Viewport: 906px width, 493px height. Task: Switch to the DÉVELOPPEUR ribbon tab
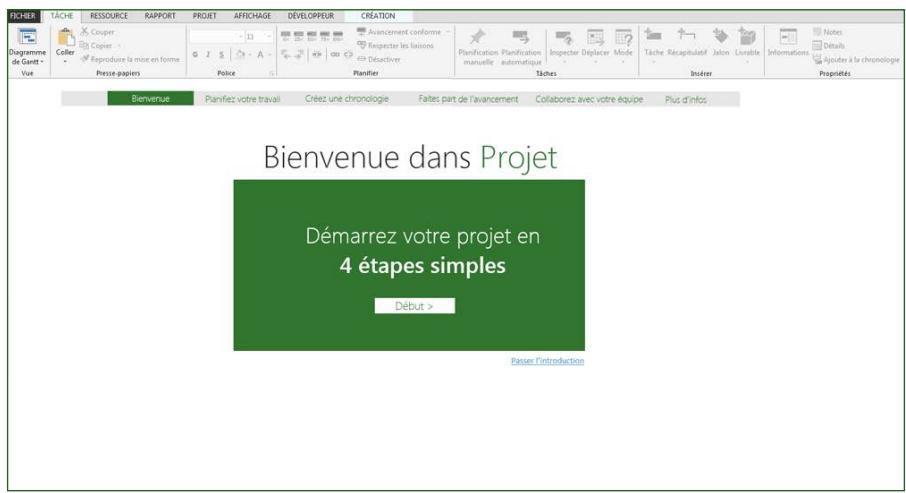pos(311,16)
